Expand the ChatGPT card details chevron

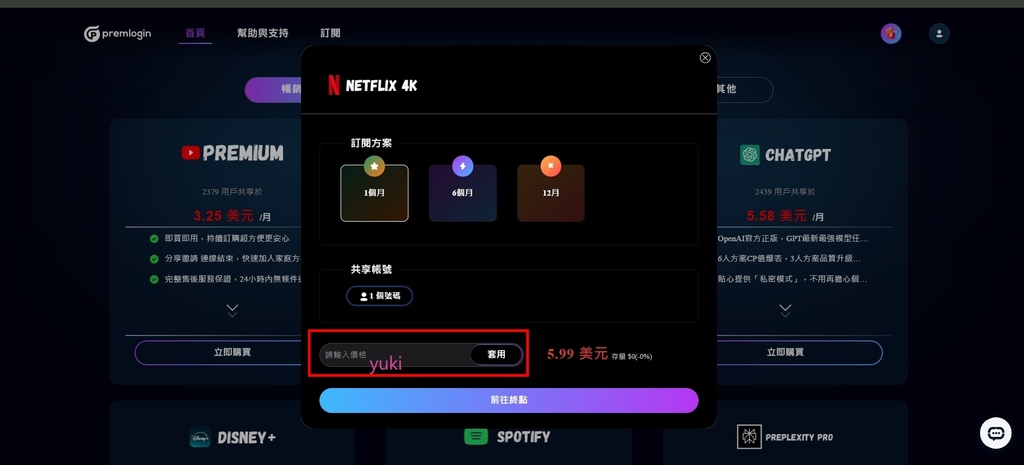(x=785, y=310)
